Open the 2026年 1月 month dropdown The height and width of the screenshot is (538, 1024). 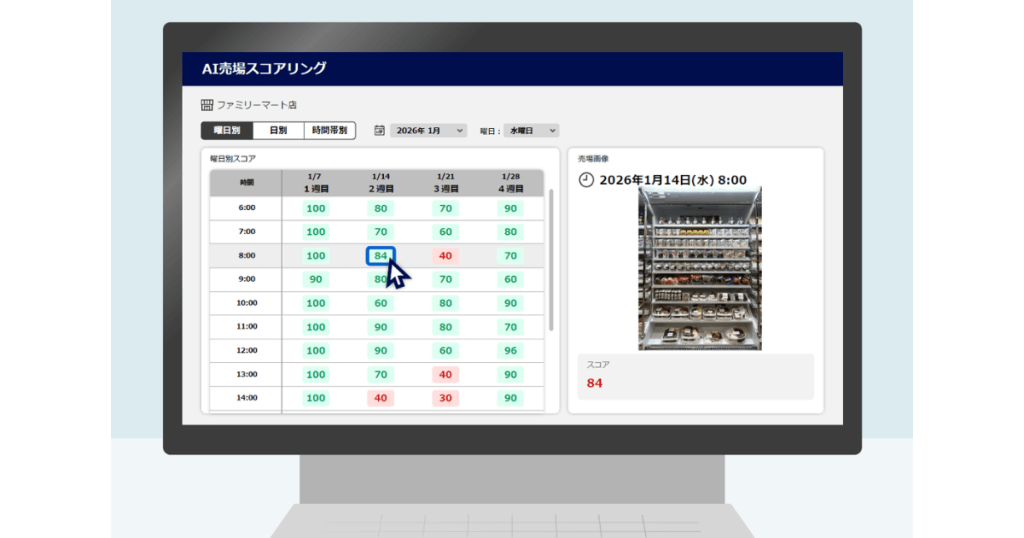[x=429, y=130]
